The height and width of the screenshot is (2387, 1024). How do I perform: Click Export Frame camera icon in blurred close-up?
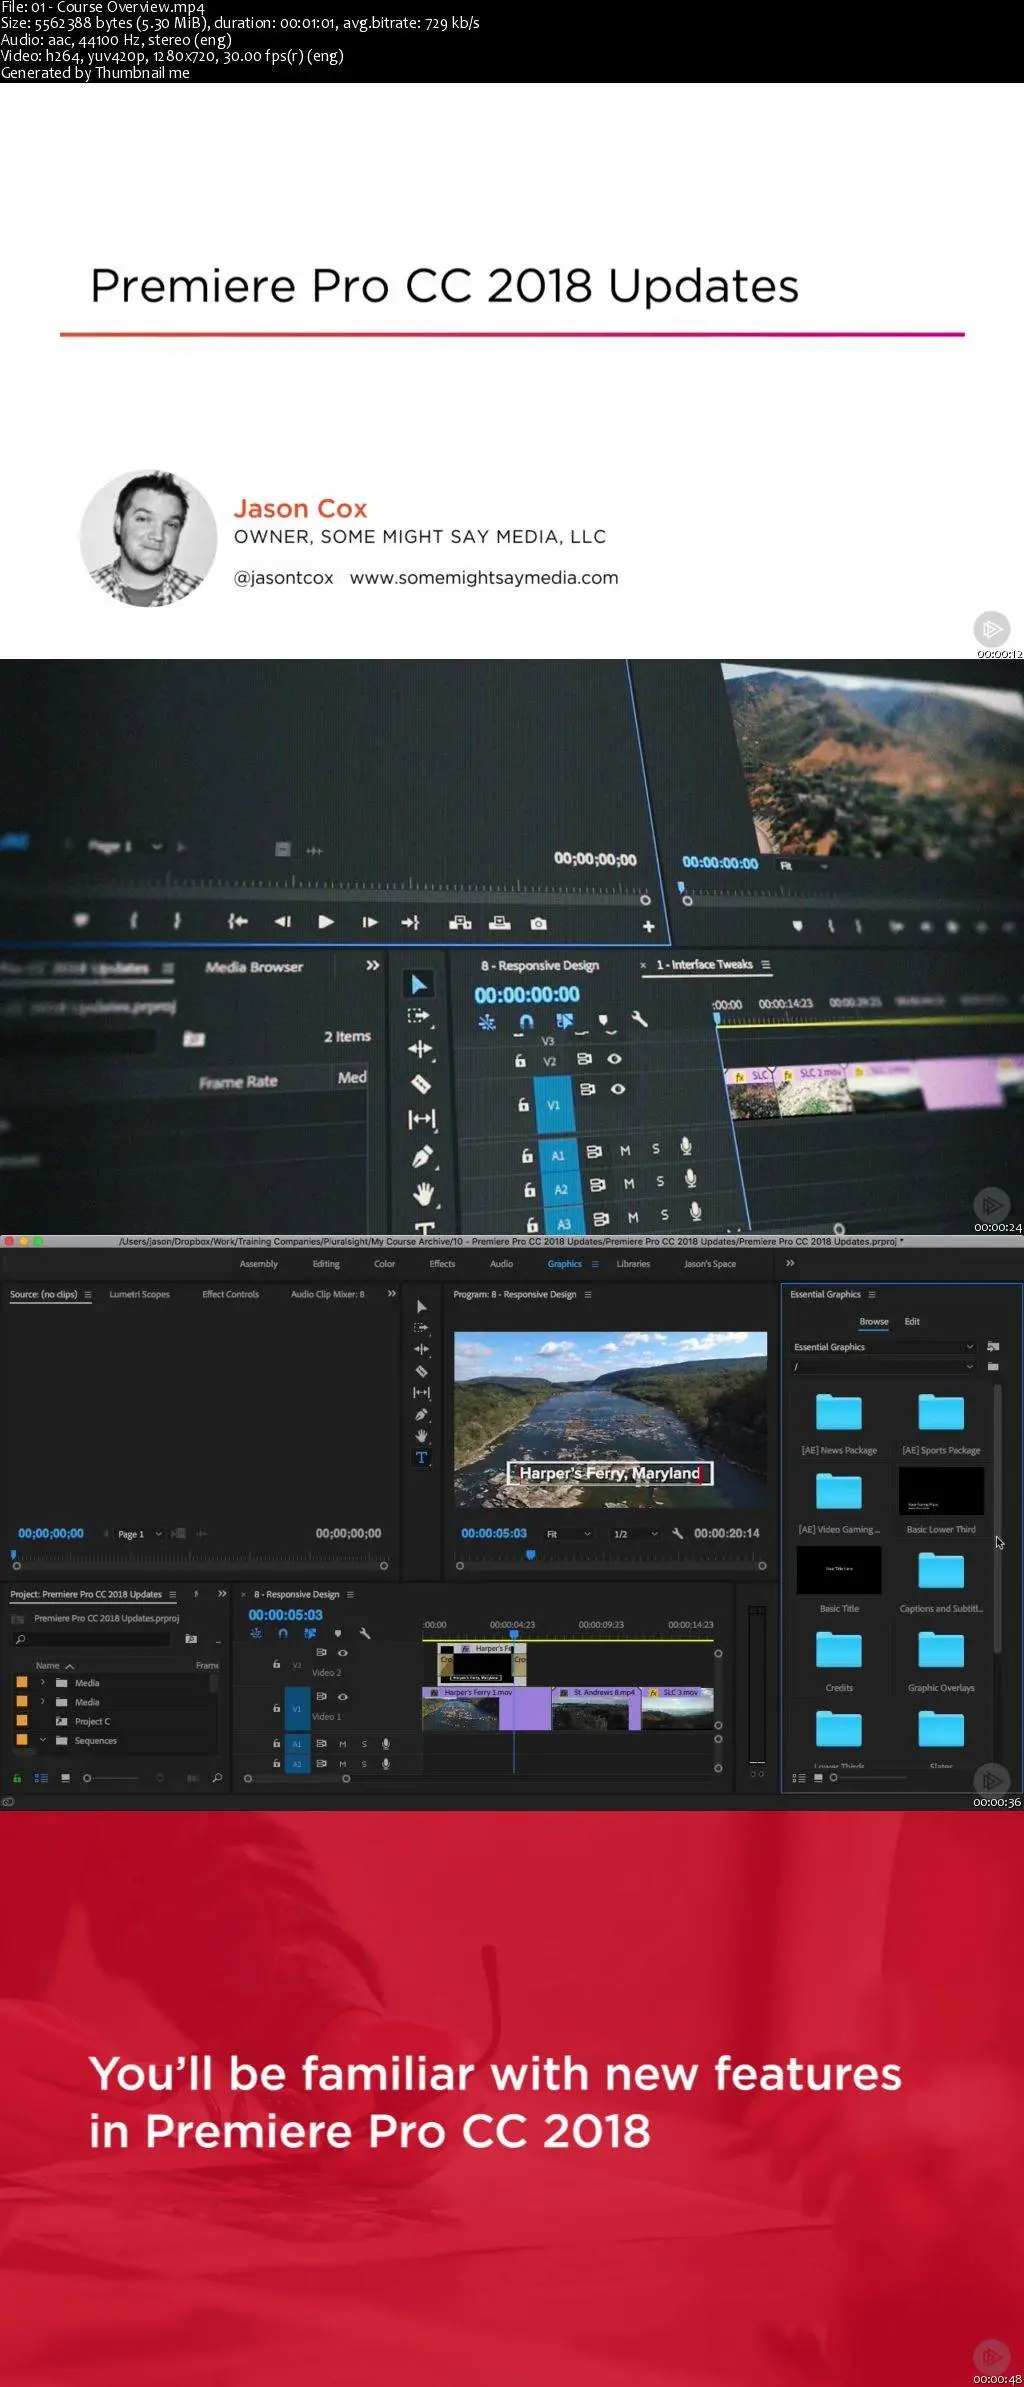(x=539, y=924)
